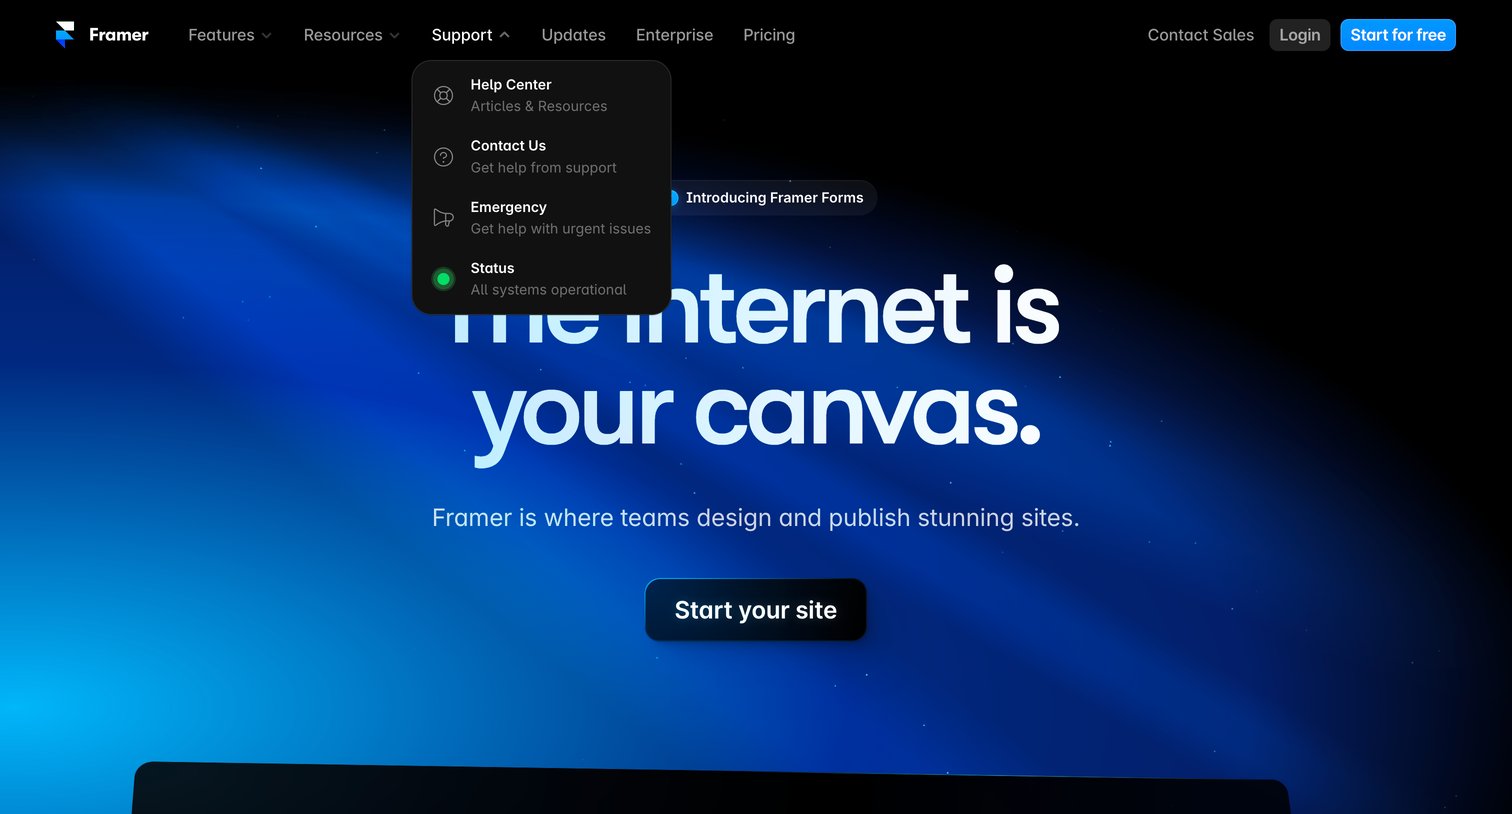
Task: Collapse the Support menu chevron
Action: [505, 35]
